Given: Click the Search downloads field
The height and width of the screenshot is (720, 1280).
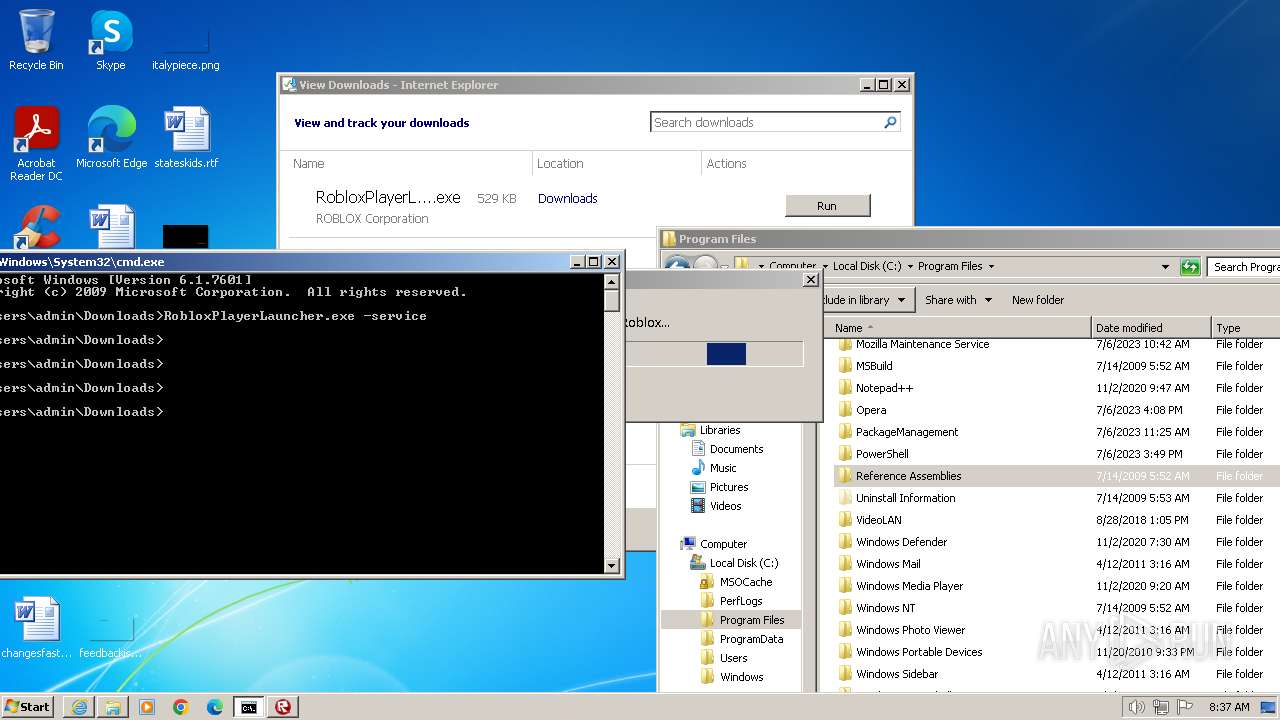Looking at the screenshot, I should point(764,122).
